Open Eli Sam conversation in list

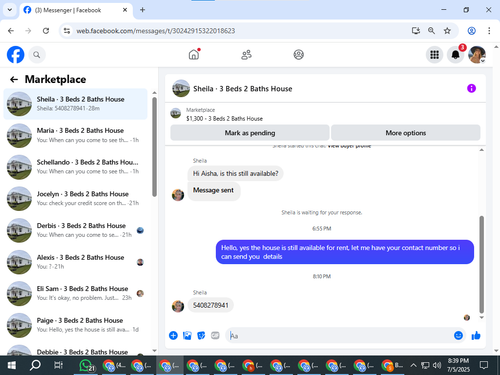click(x=75, y=293)
